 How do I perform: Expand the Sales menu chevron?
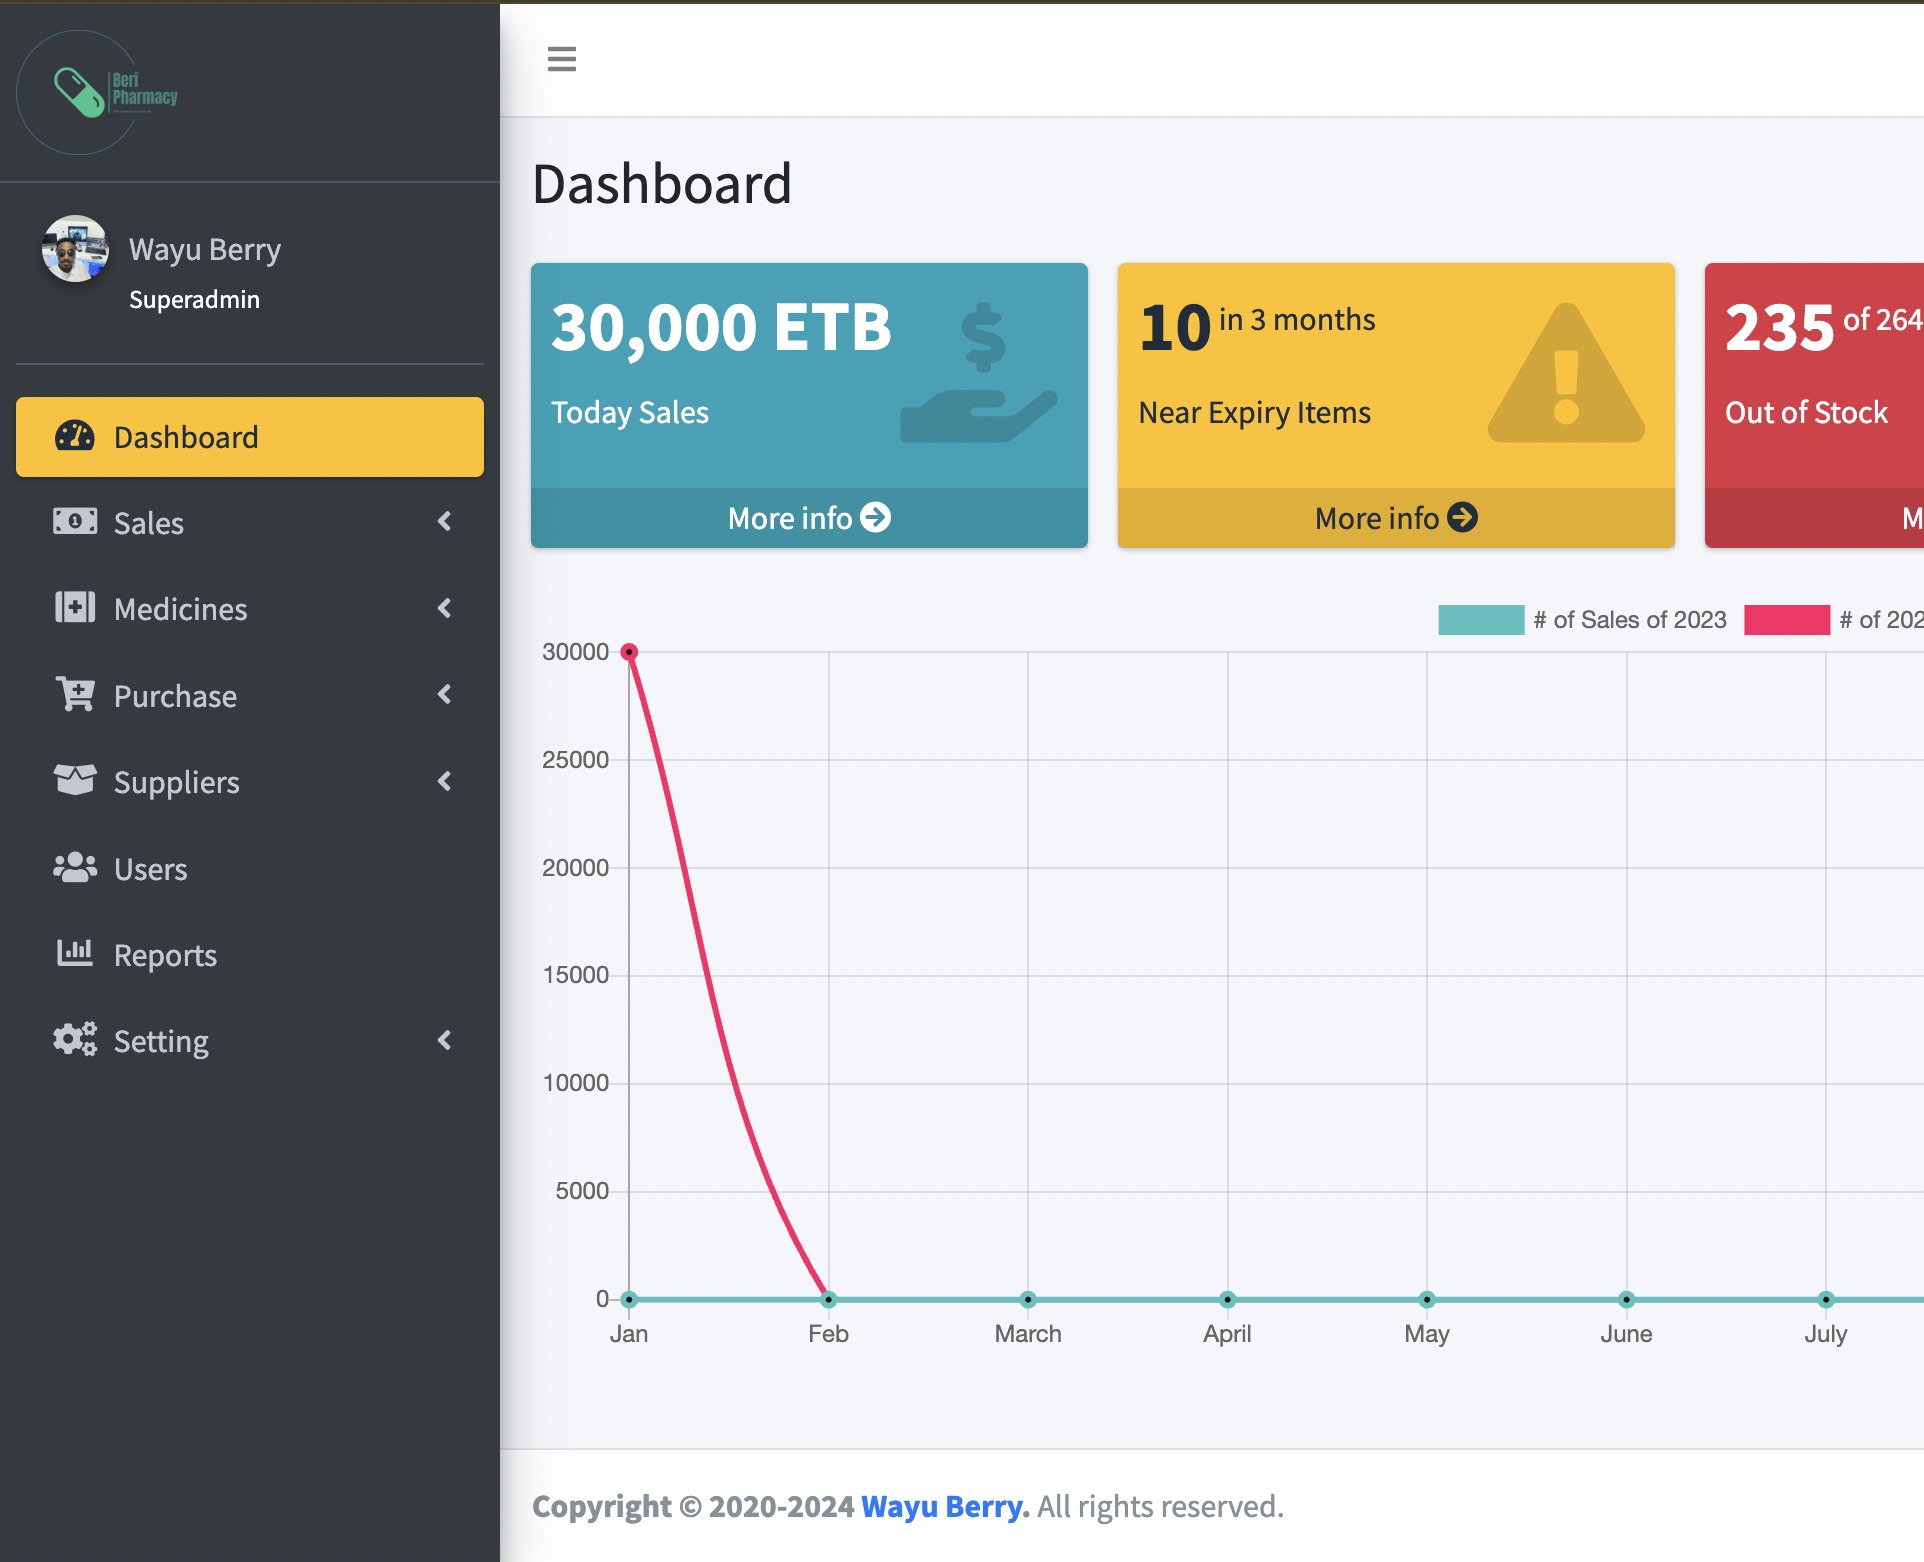(x=445, y=521)
